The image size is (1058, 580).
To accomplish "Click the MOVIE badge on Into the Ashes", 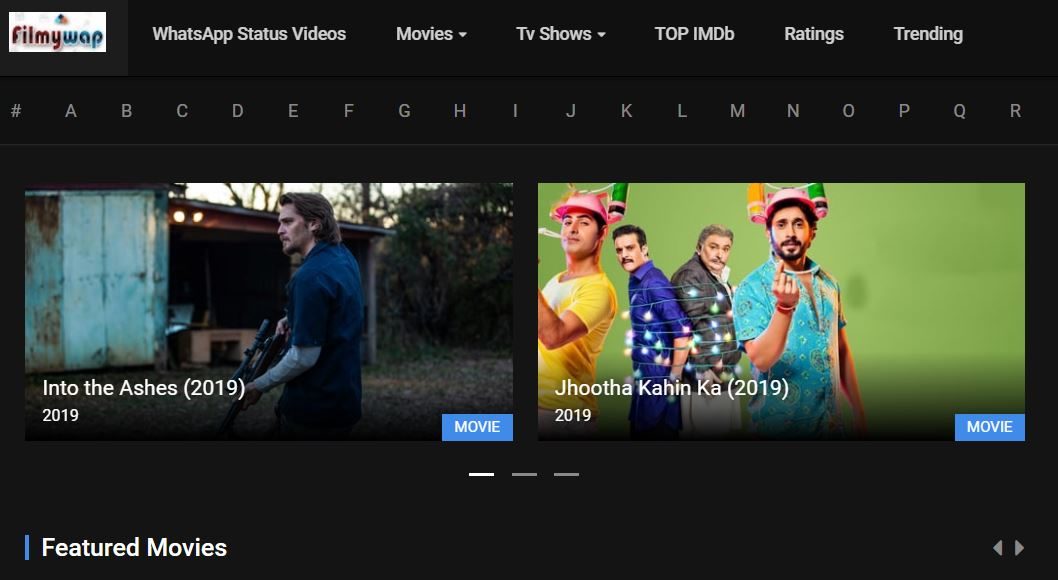I will [477, 427].
